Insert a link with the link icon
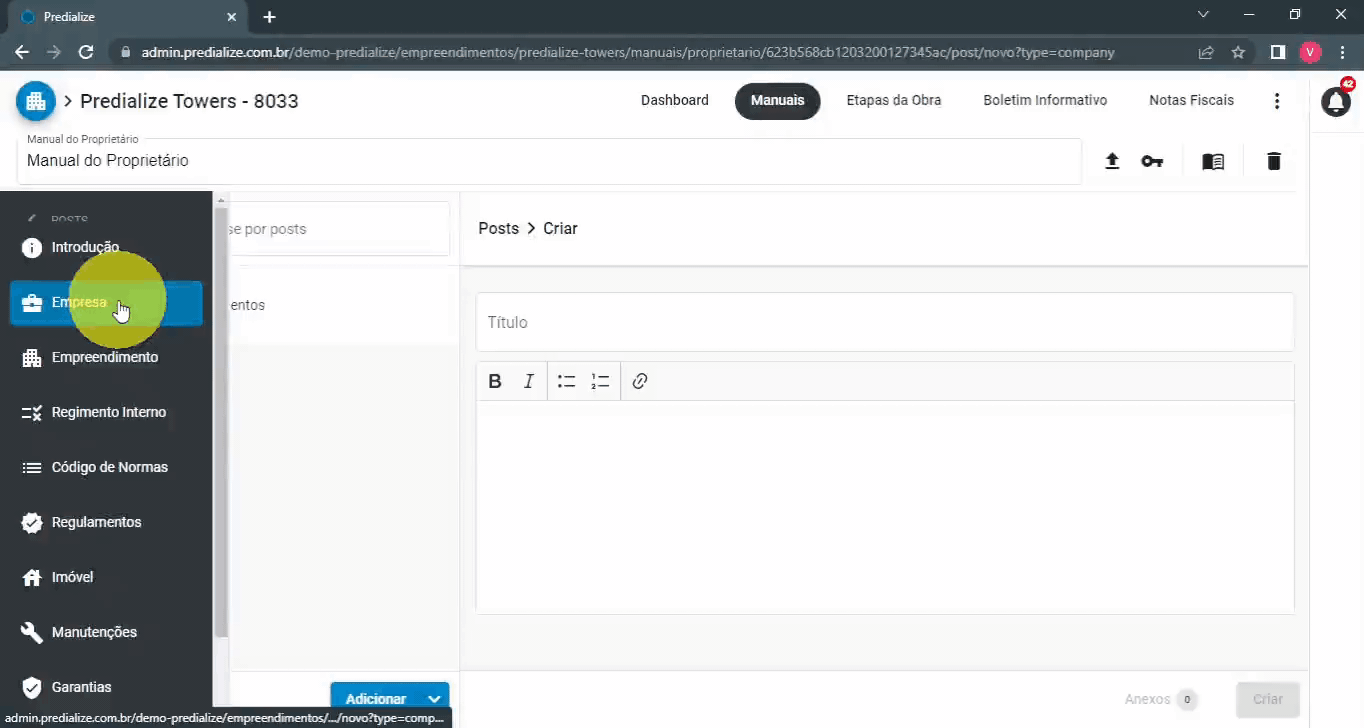 [x=640, y=381]
